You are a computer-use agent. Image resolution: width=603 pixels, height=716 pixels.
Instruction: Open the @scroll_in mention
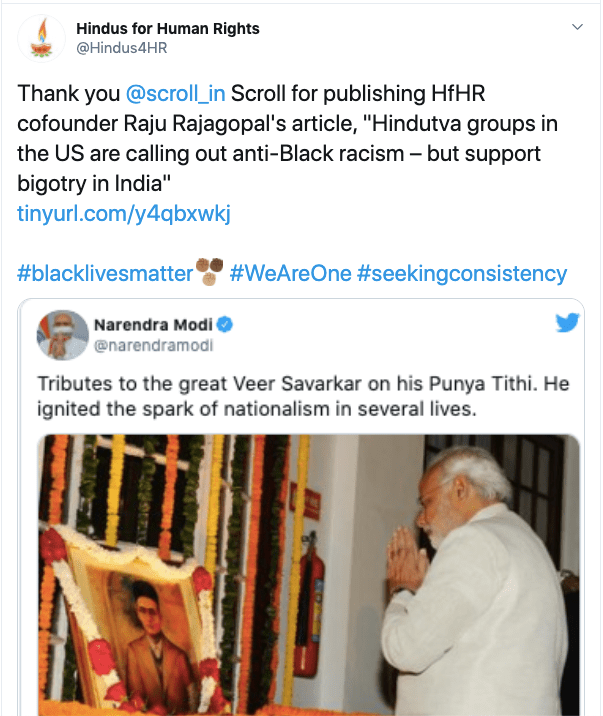(x=175, y=94)
